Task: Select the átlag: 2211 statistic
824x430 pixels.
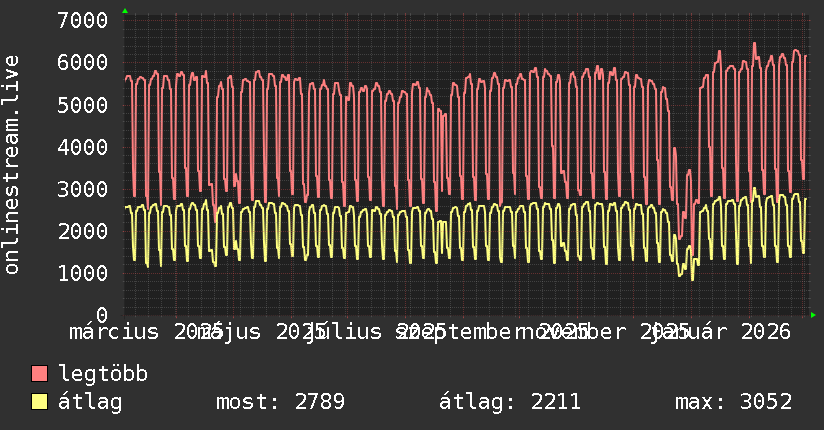Action: point(510,402)
